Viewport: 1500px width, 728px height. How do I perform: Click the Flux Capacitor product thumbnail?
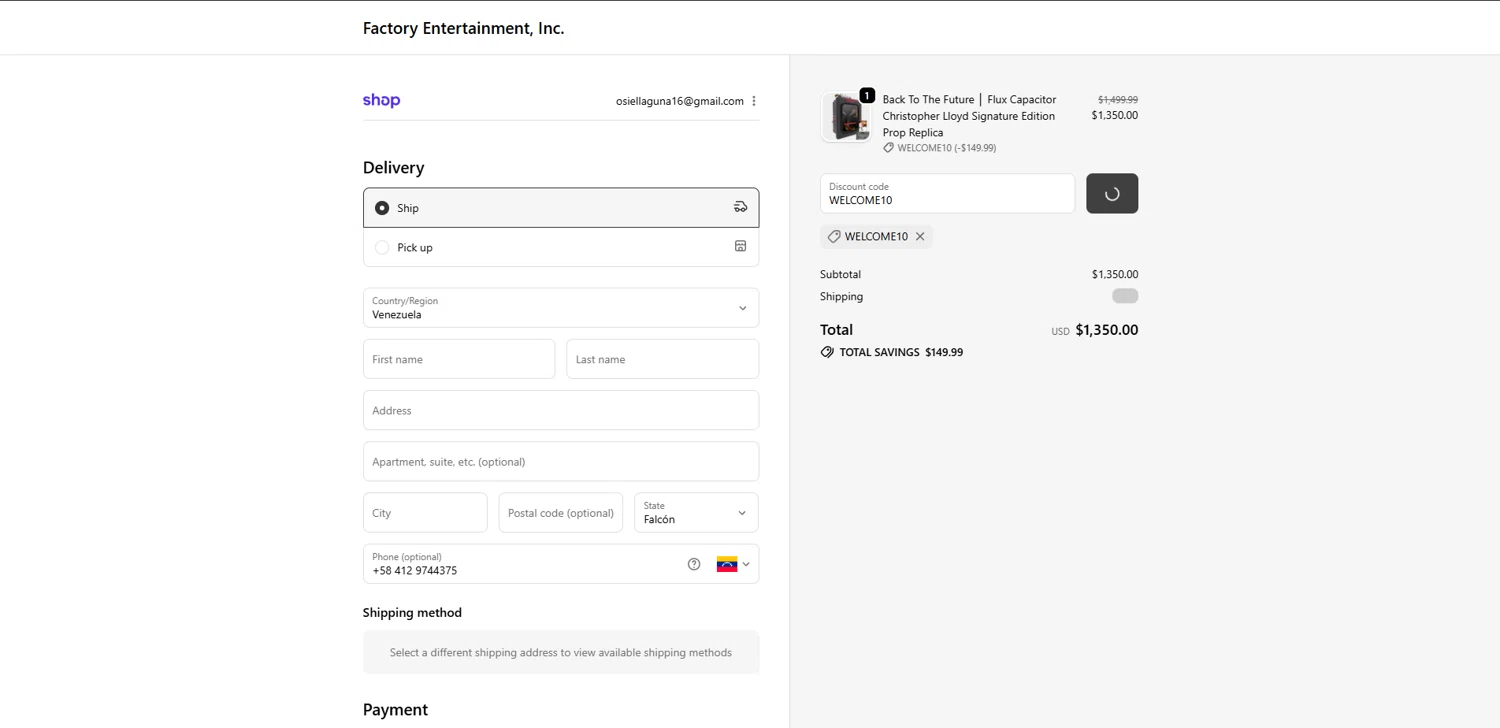[x=846, y=117]
